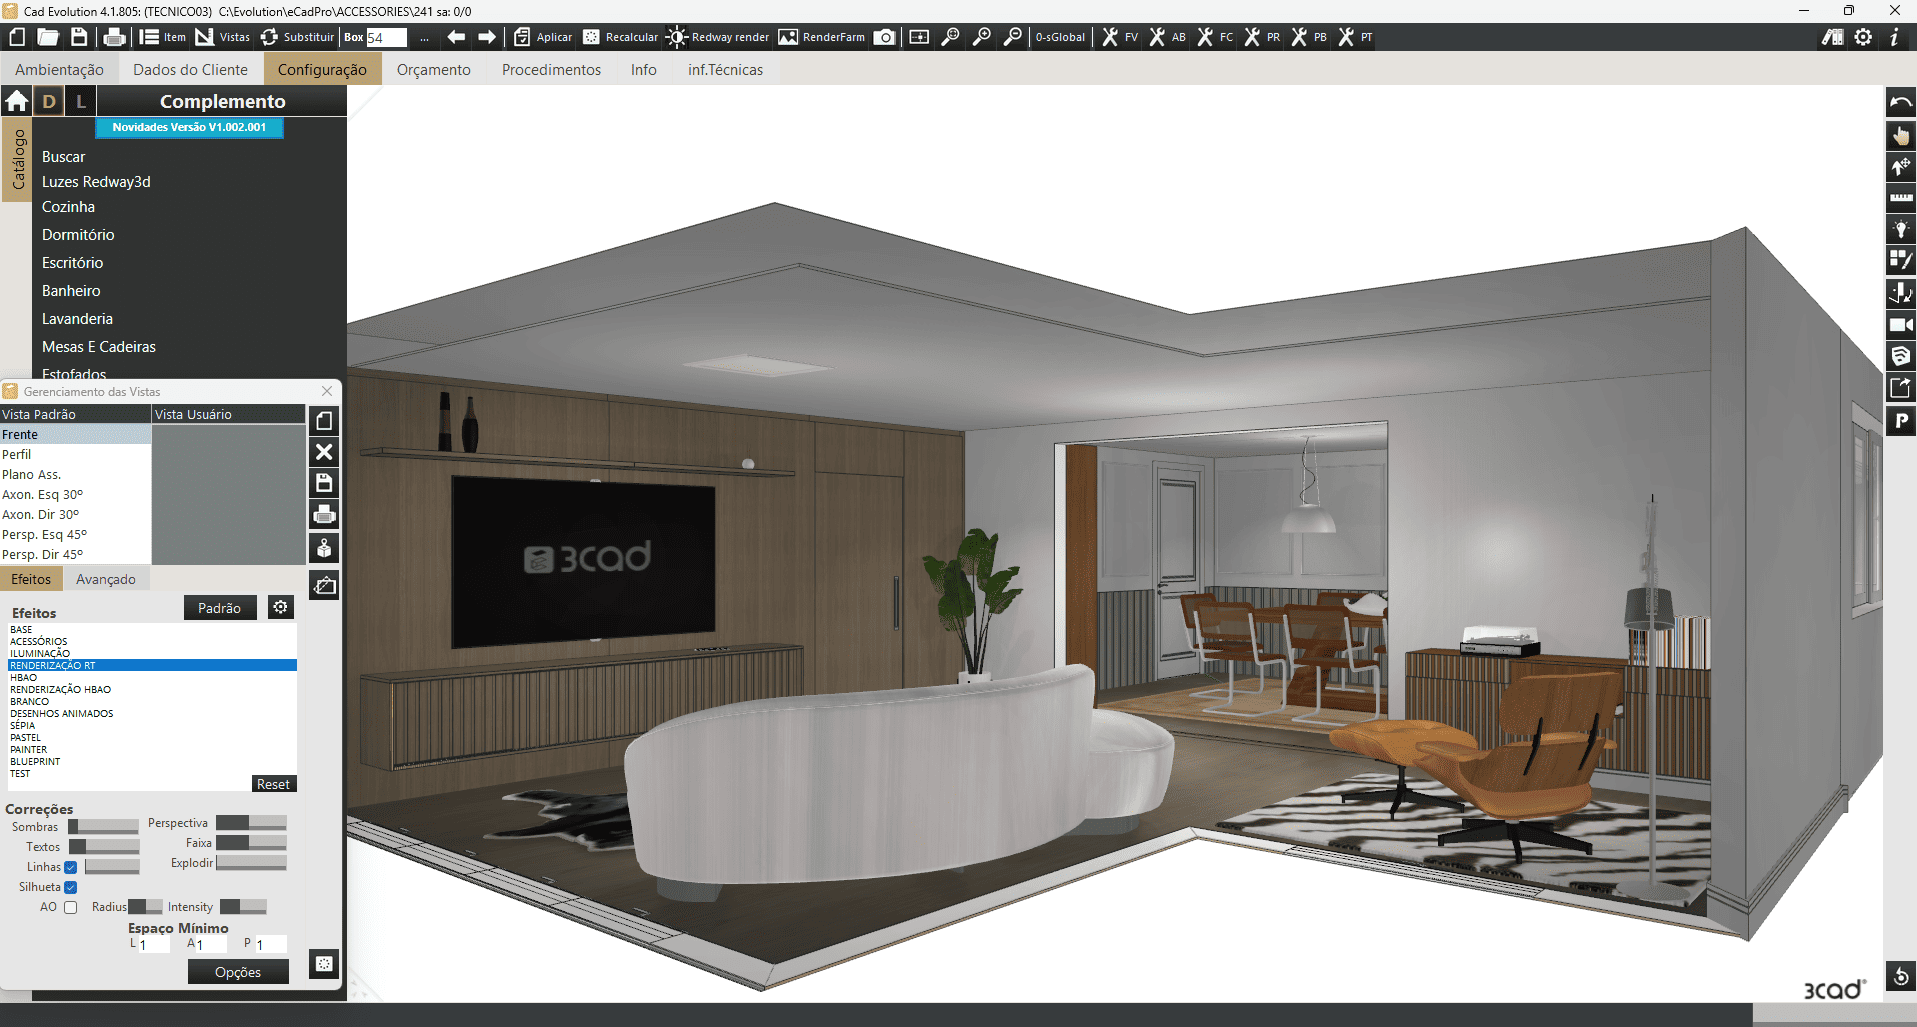Open effects settings gear next to Padrão

[x=281, y=607]
